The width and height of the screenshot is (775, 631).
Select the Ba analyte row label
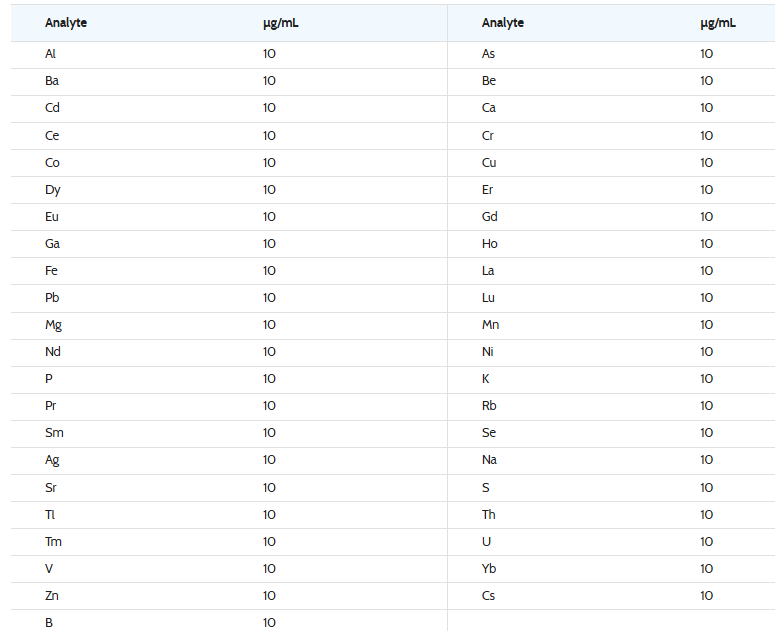coord(52,81)
